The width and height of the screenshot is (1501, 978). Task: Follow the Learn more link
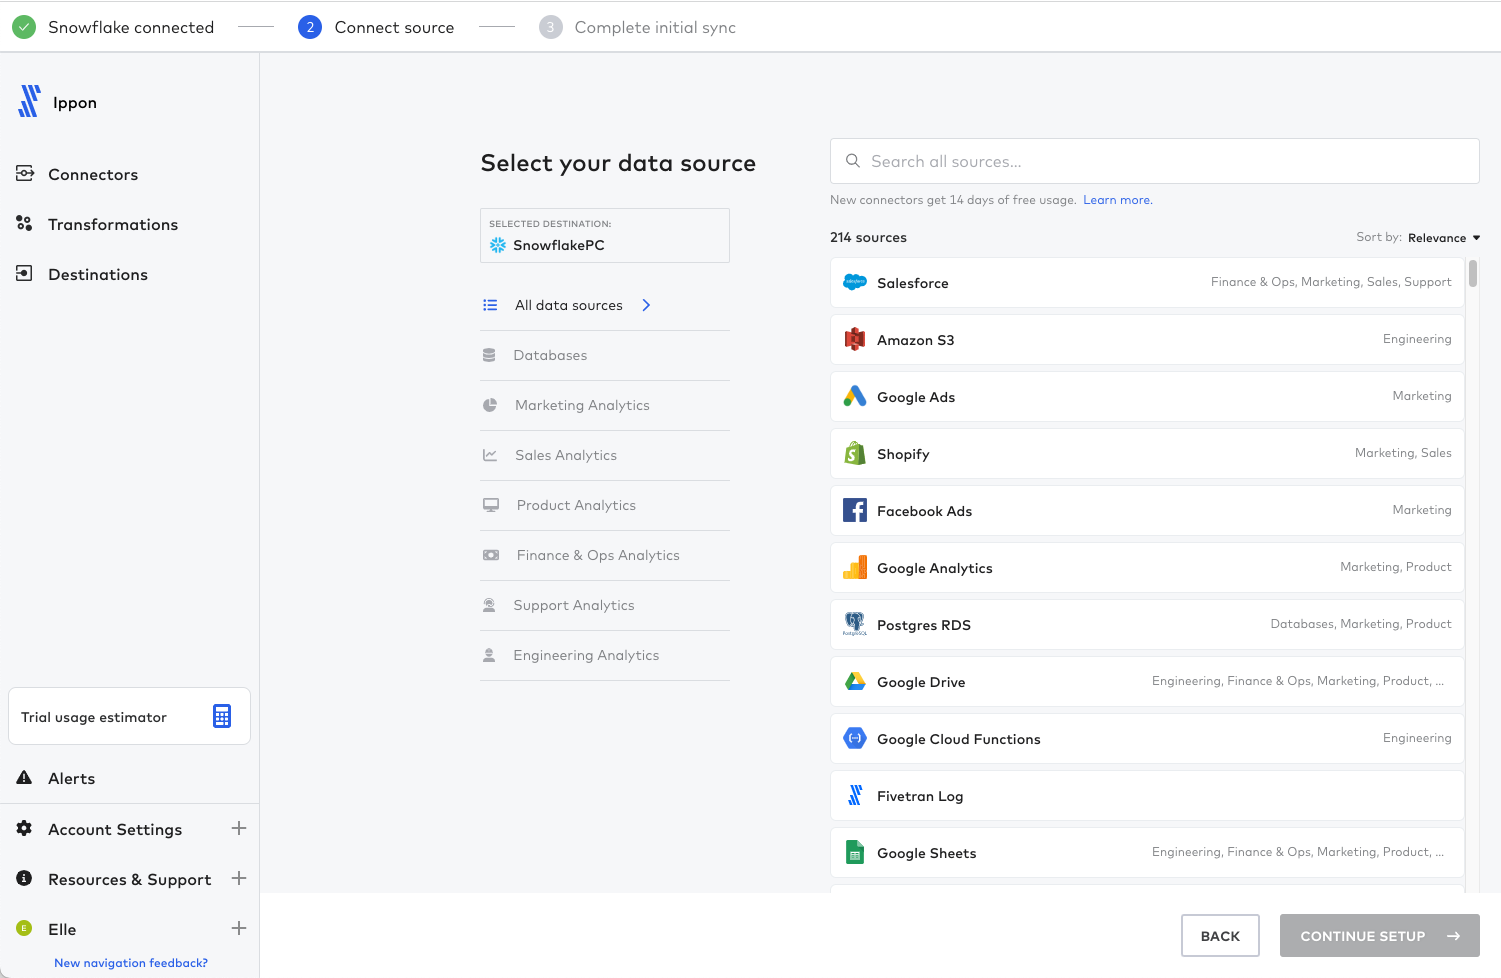pos(1118,200)
